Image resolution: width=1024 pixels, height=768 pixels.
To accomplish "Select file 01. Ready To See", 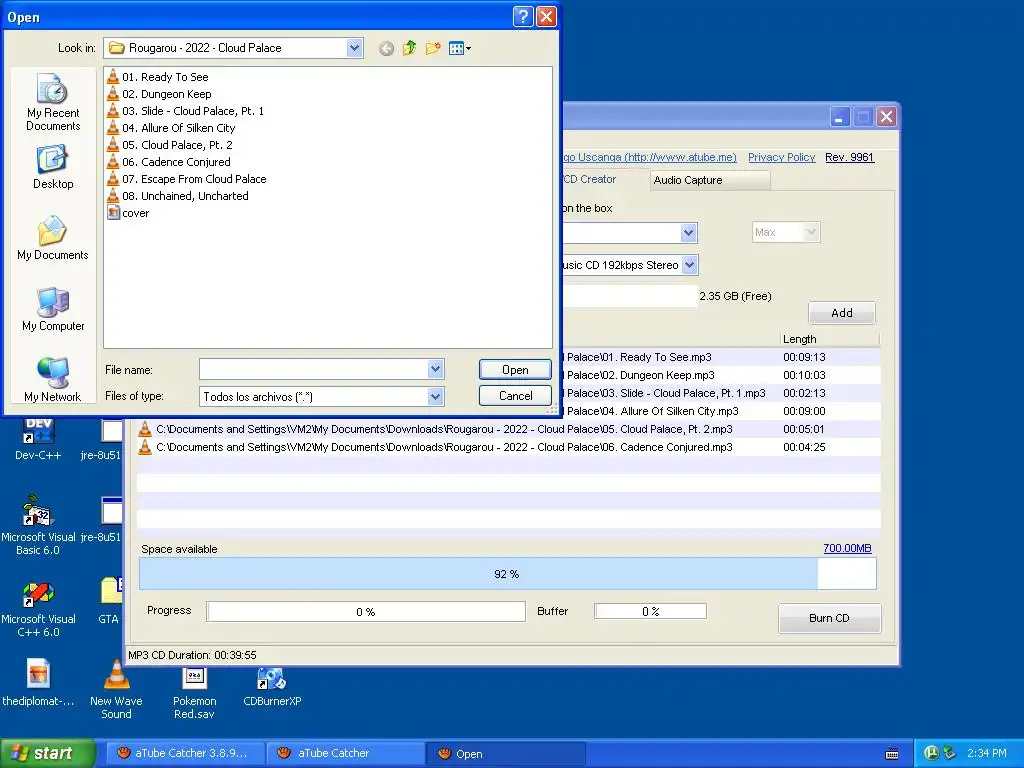I will 157,77.
